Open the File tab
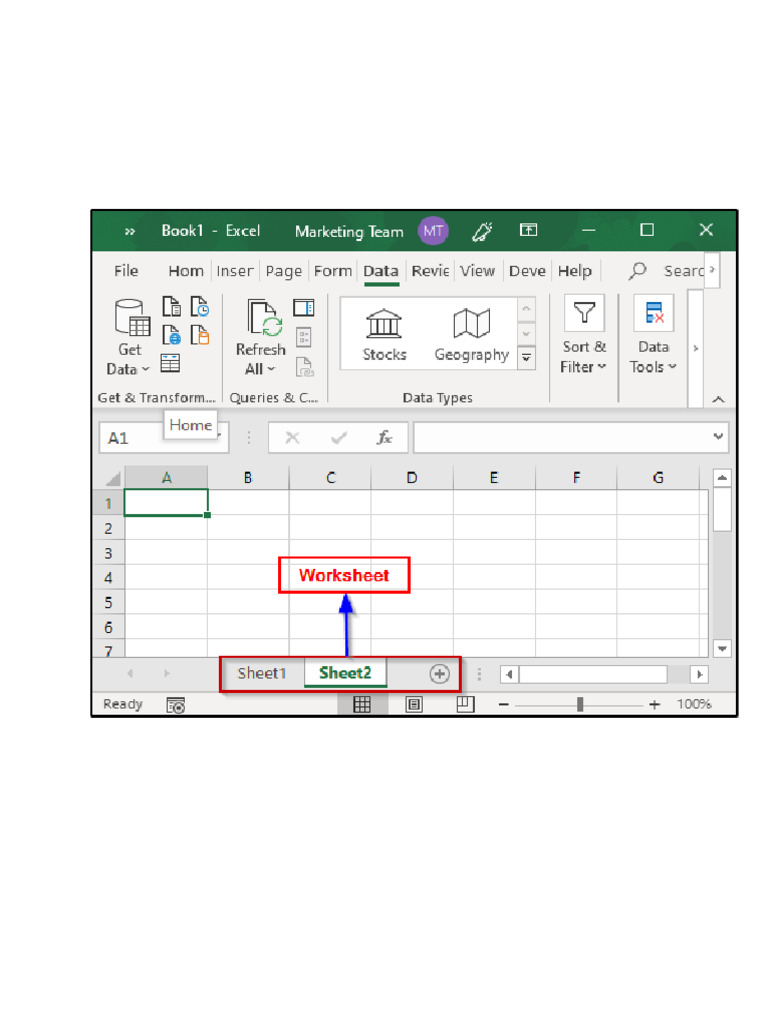Viewport: 768px width, 1024px height. coord(126,270)
